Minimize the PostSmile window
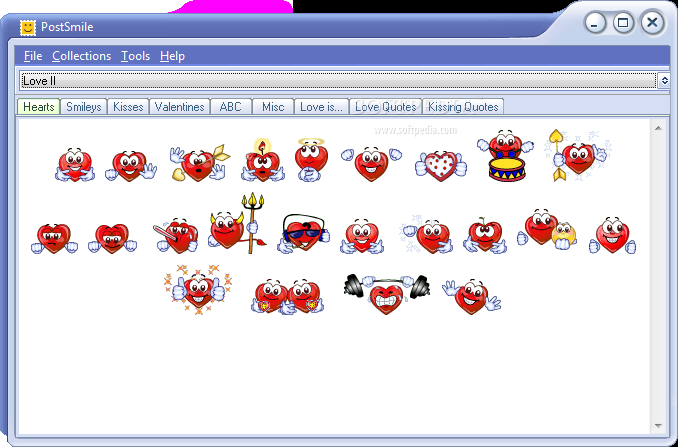This screenshot has width=678, height=447. pos(595,23)
